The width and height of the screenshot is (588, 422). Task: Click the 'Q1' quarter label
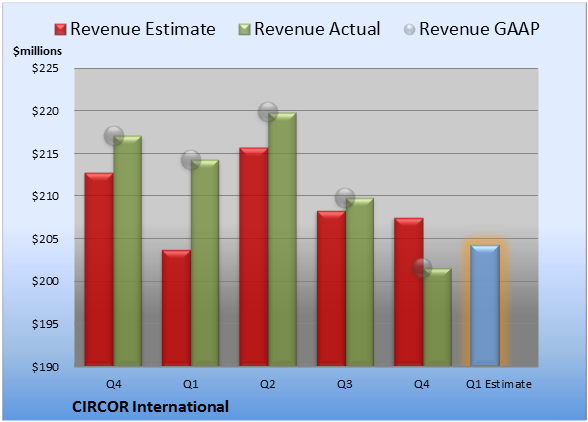190,384
